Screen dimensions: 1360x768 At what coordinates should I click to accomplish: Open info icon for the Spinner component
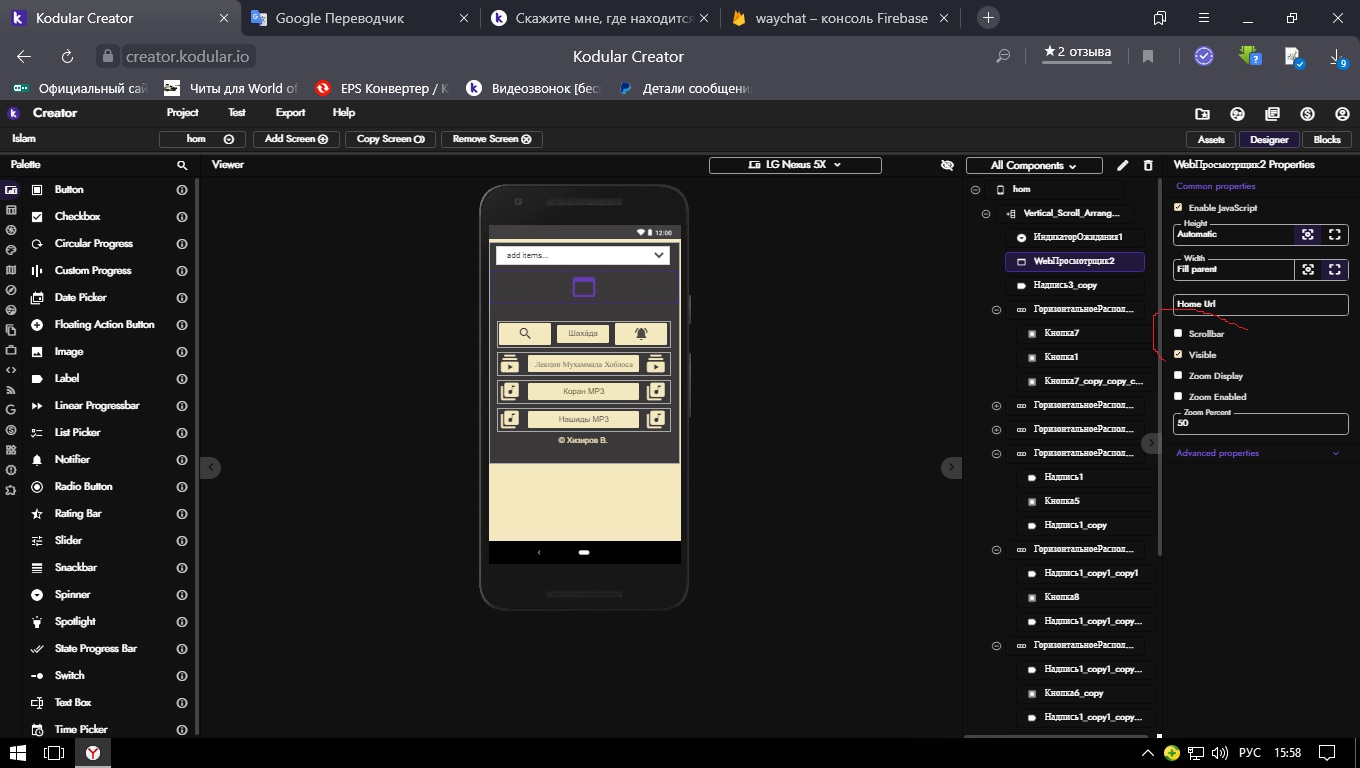tap(182, 595)
